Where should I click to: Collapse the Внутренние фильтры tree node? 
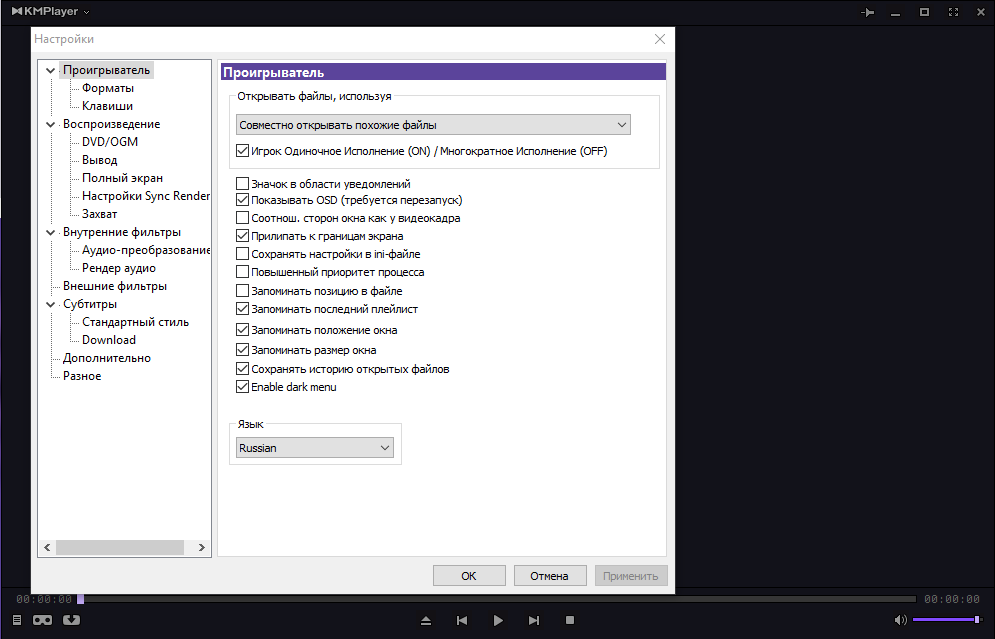click(50, 233)
